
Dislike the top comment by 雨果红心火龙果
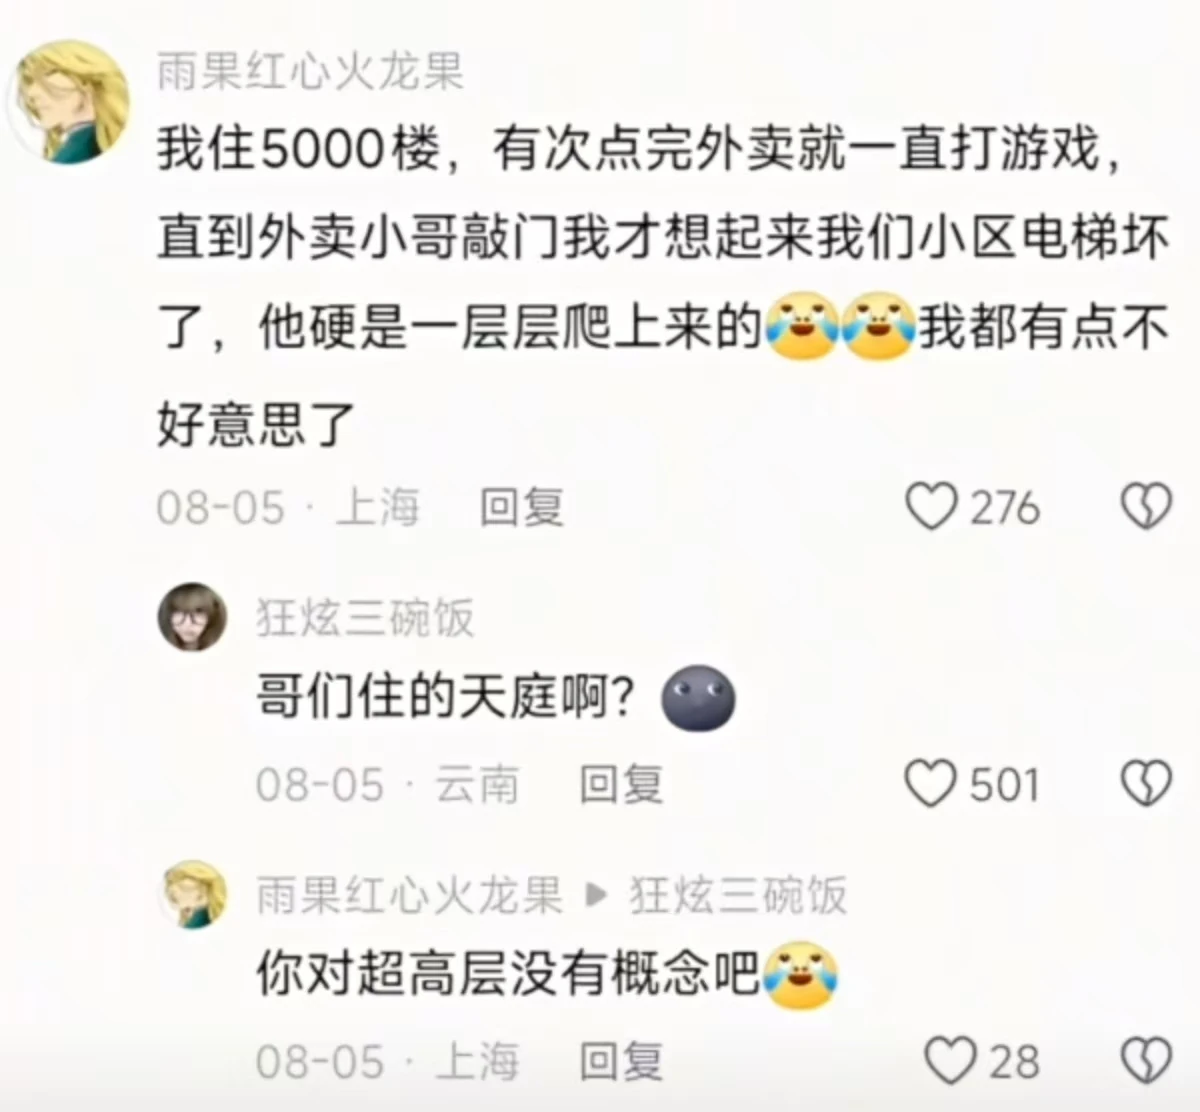point(1145,507)
